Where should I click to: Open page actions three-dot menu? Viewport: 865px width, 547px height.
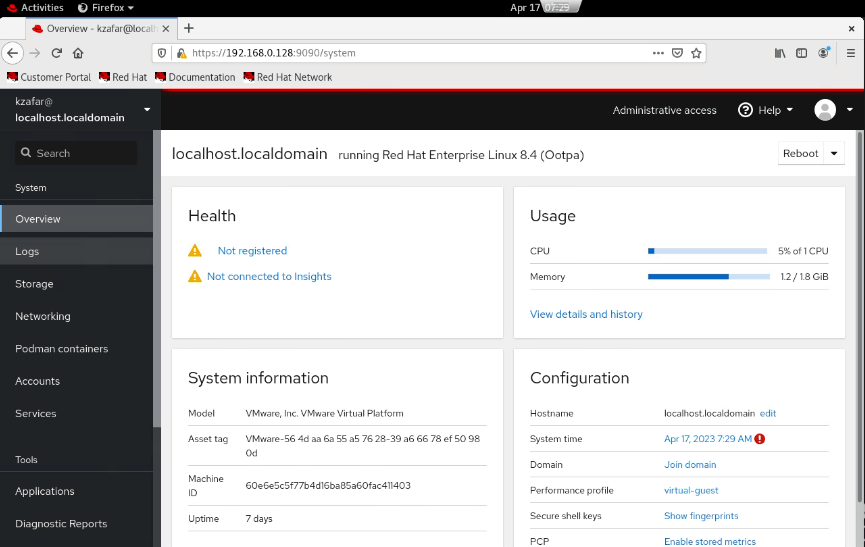point(658,53)
